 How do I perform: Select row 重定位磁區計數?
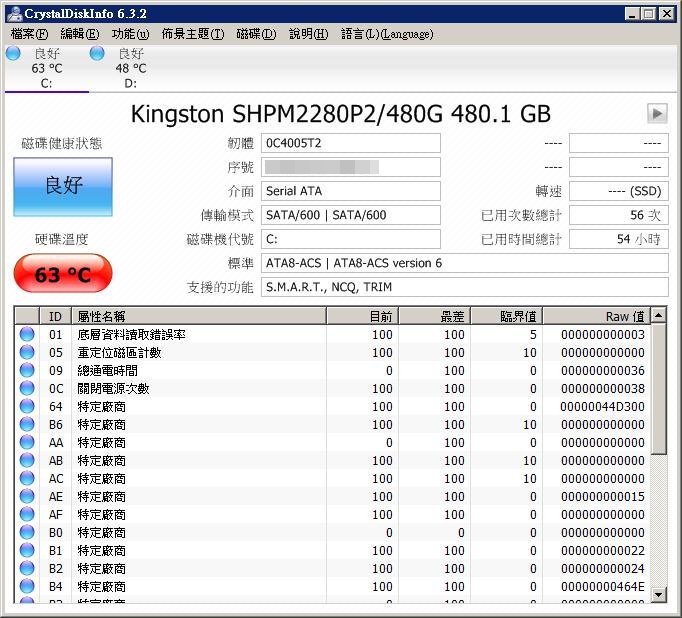click(332, 352)
